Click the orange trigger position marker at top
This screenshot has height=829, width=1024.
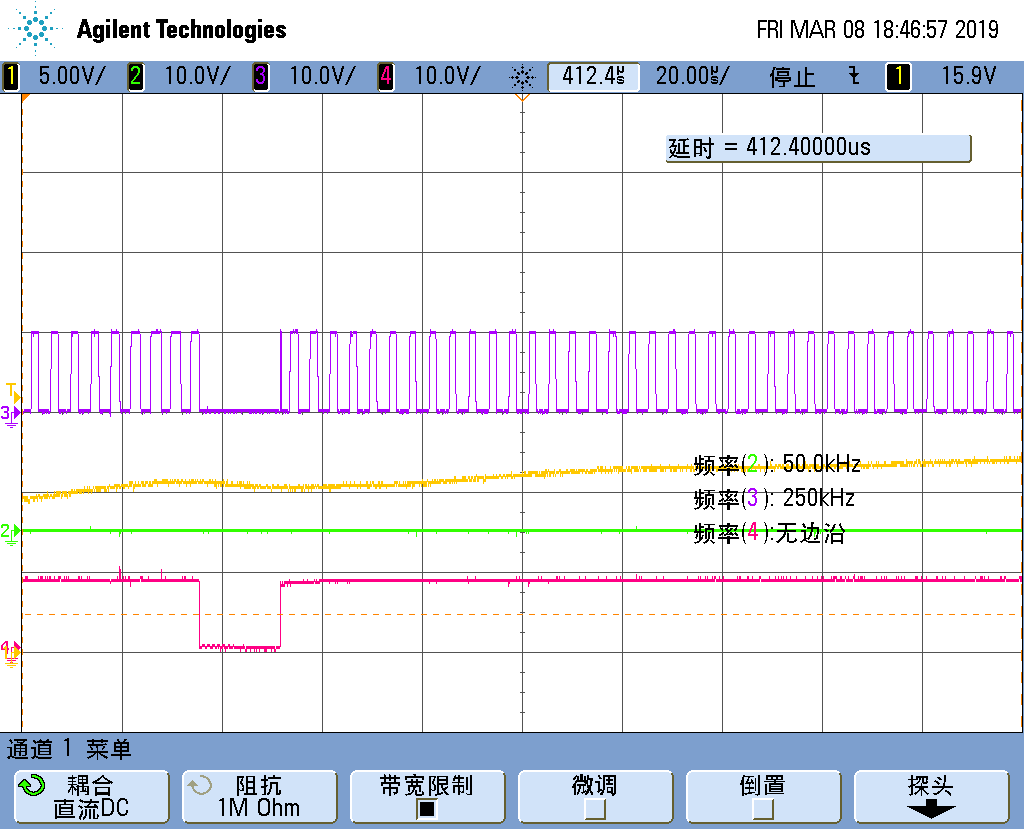tap(522, 97)
